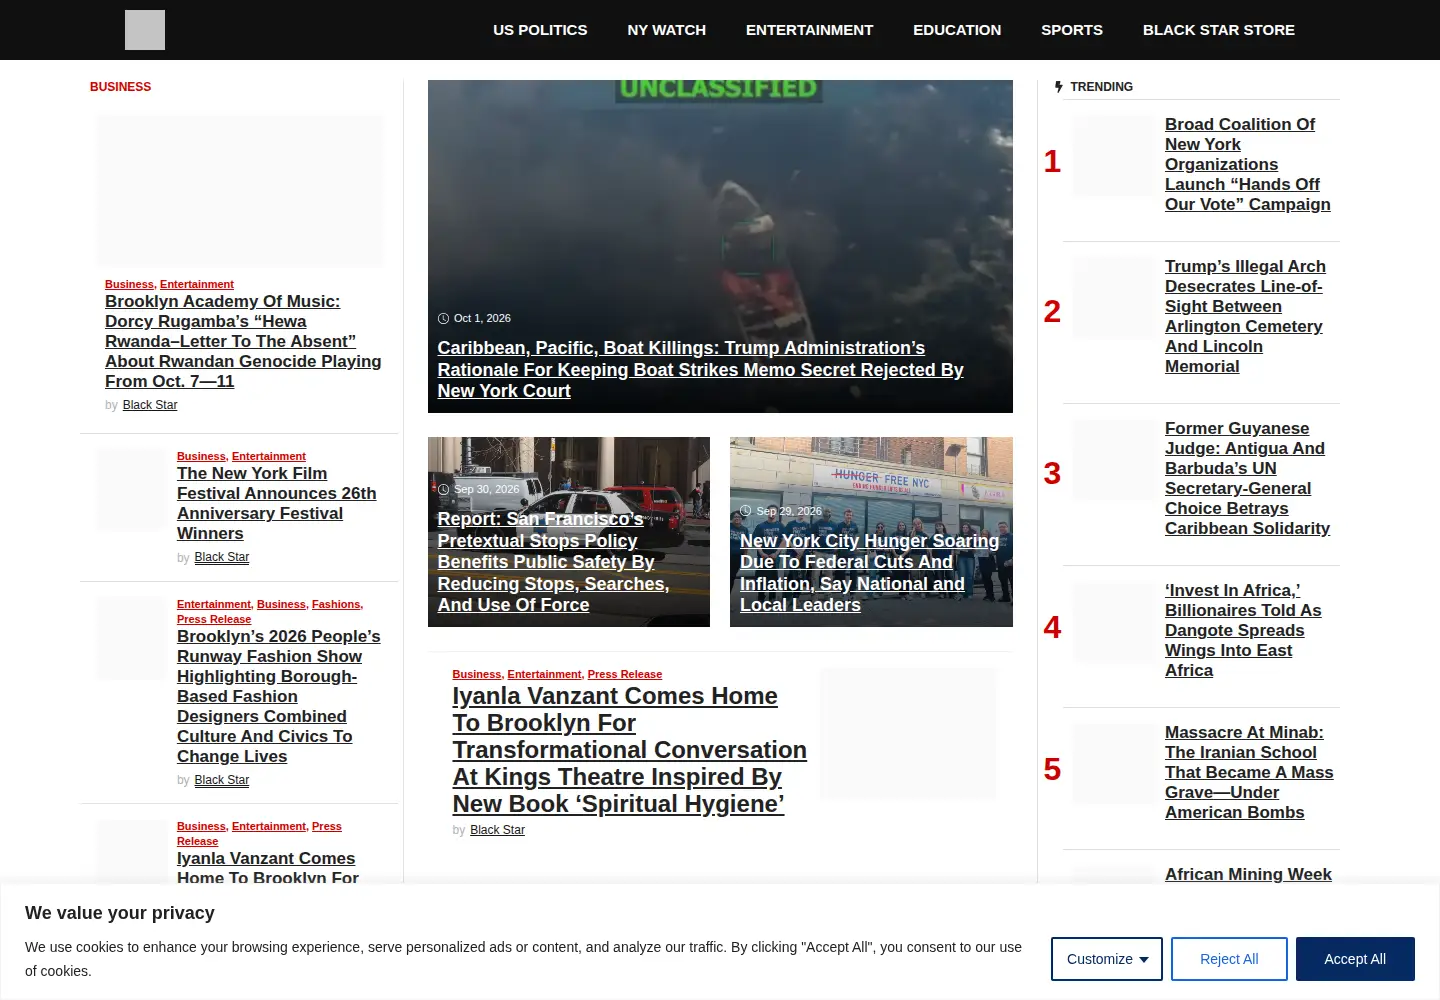This screenshot has height=1000, width=1440.
Task: Click thumbnail beside New York Film Festival story
Action: tap(132, 490)
